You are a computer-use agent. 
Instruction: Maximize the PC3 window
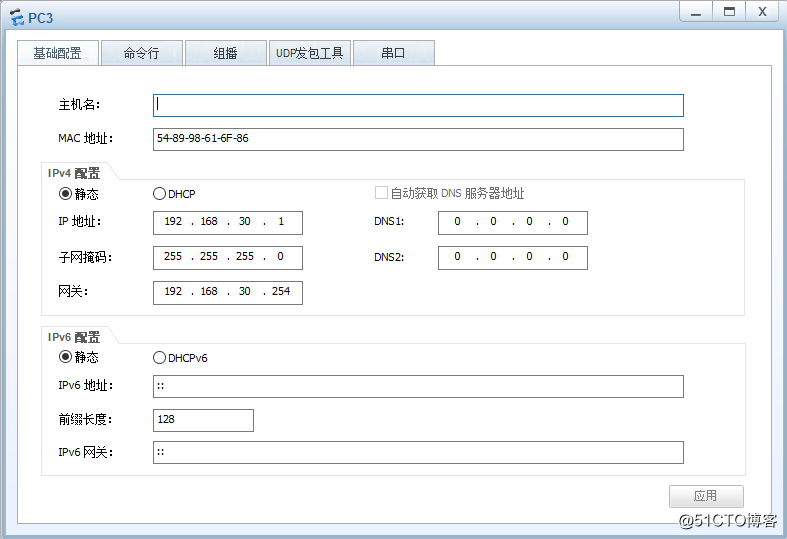click(729, 12)
